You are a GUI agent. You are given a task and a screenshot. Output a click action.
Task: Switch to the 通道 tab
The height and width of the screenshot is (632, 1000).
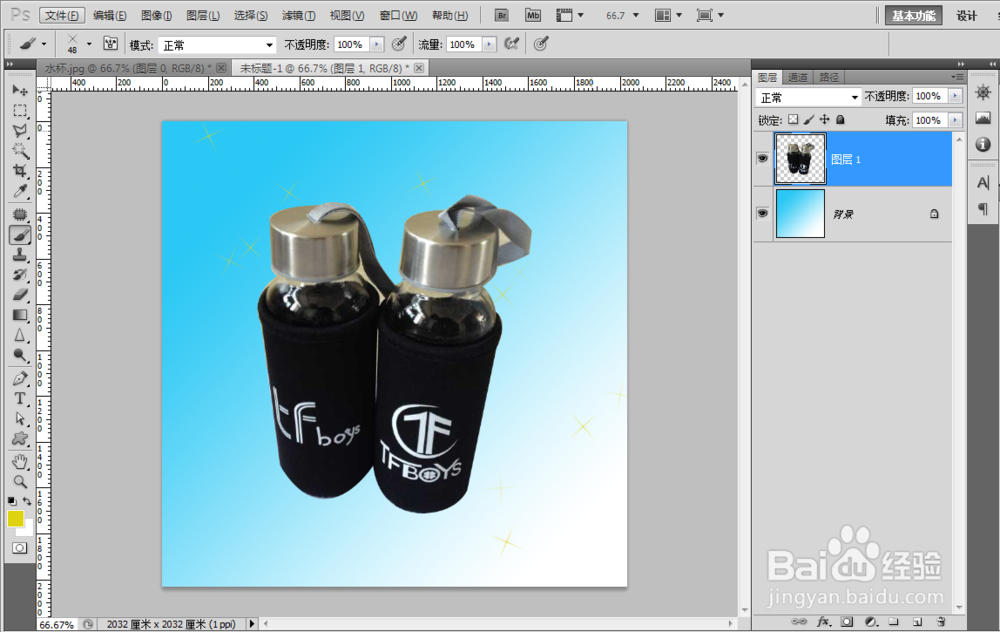tap(797, 77)
